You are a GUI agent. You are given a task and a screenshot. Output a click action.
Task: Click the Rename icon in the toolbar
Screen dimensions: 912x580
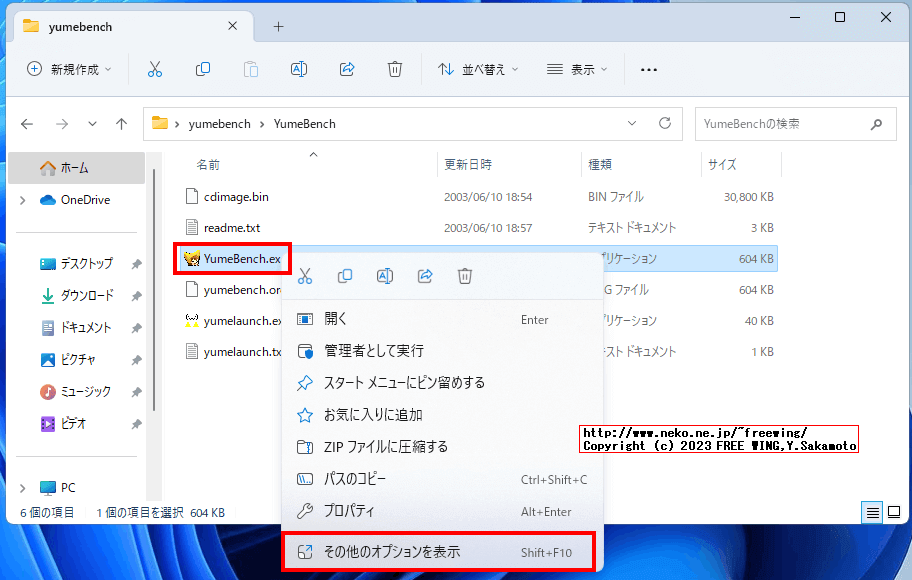298,69
